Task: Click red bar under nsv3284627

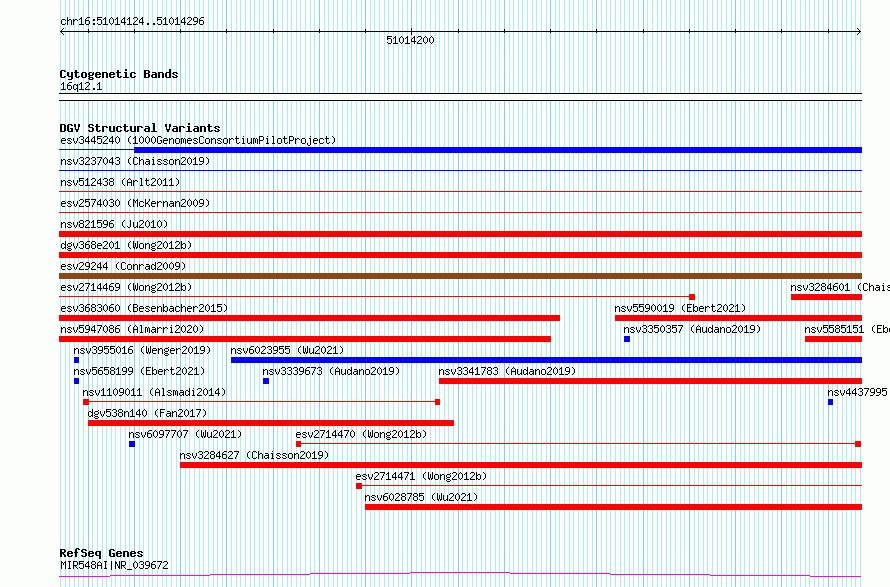Action: (521, 465)
